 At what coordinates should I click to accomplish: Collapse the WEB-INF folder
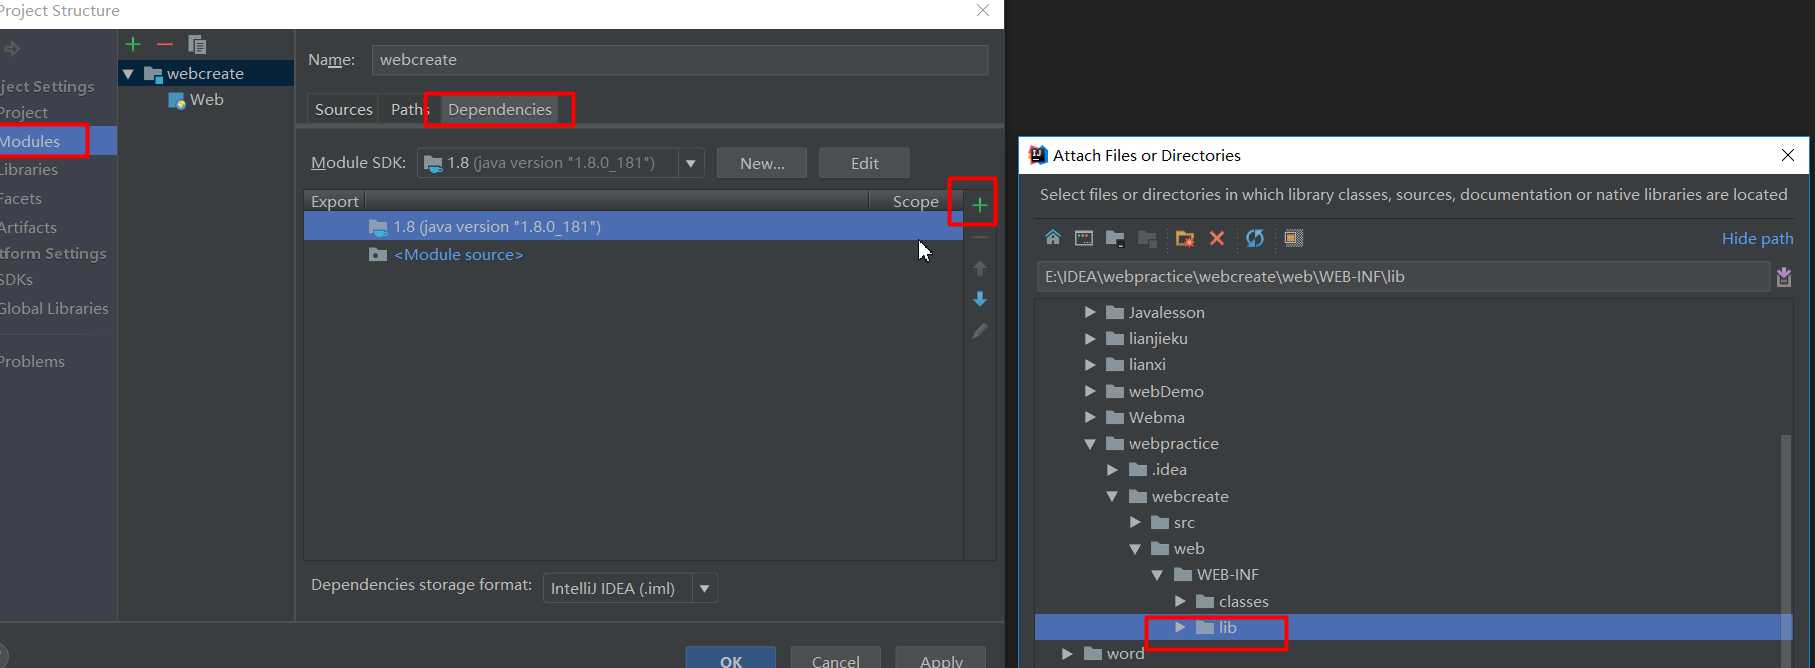pos(1157,575)
